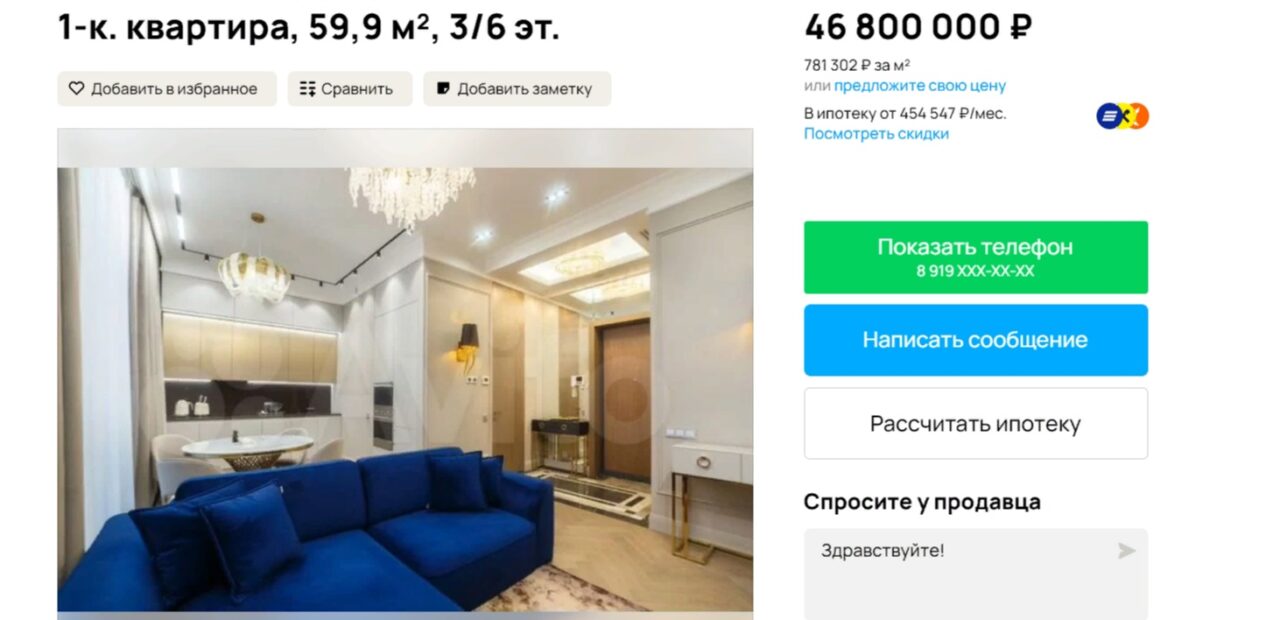Focus the Здравствуйте! message input
This screenshot has height=620, width=1280.
pyautogui.click(x=976, y=574)
